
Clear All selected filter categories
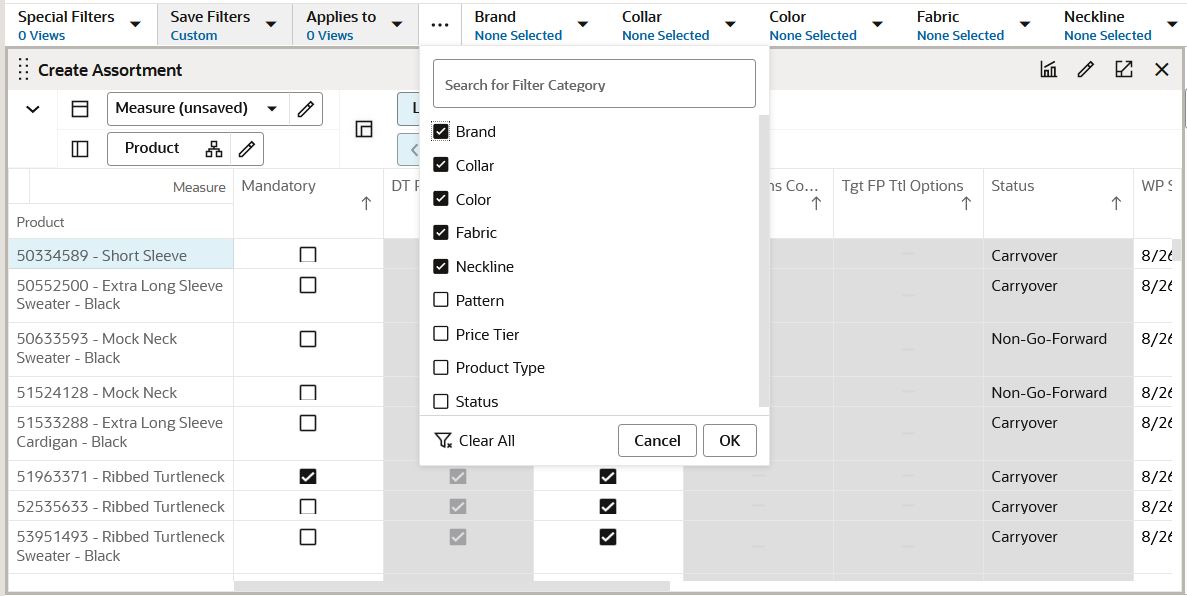(x=475, y=440)
